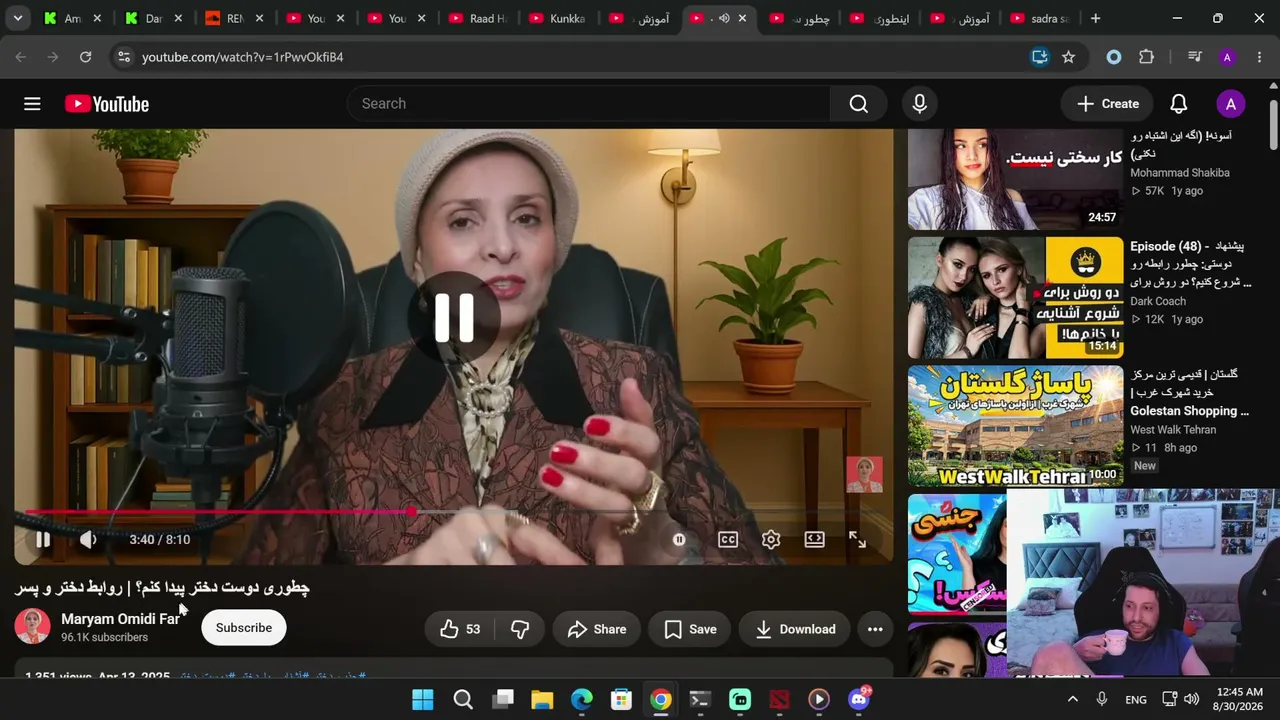Open more actions menu beside Download

tap(875, 629)
